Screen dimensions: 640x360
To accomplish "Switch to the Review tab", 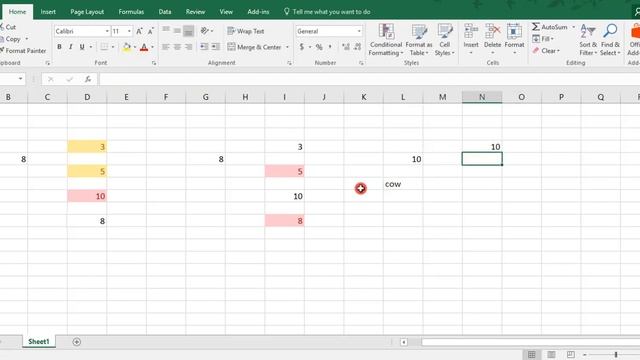I will click(x=195, y=12).
